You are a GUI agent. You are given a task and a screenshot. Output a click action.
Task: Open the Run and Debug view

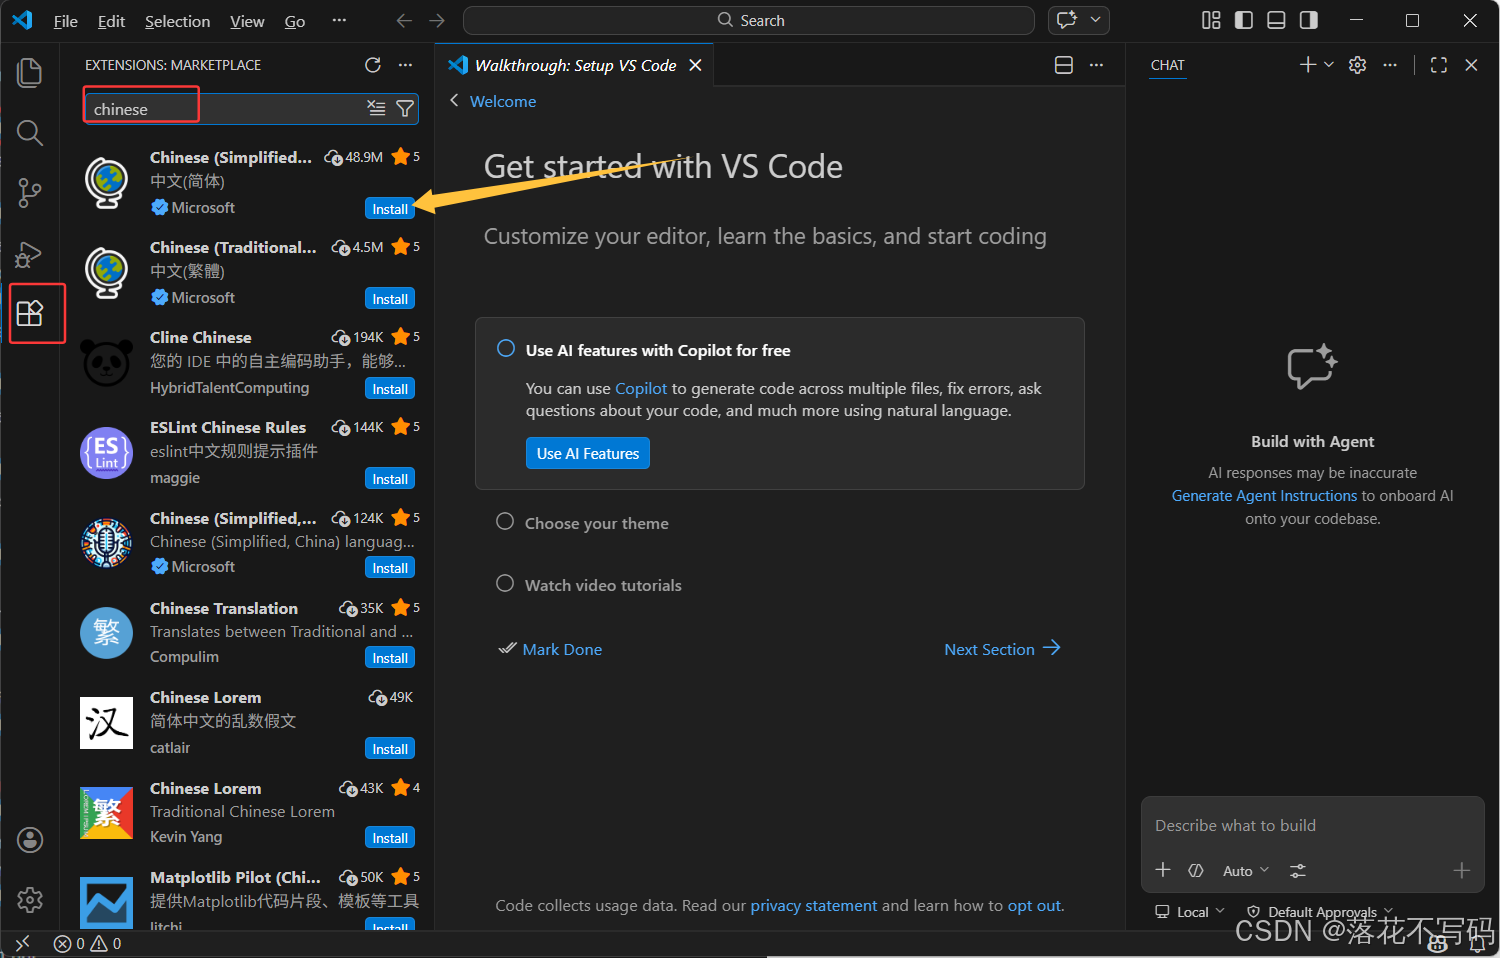tap(30, 254)
